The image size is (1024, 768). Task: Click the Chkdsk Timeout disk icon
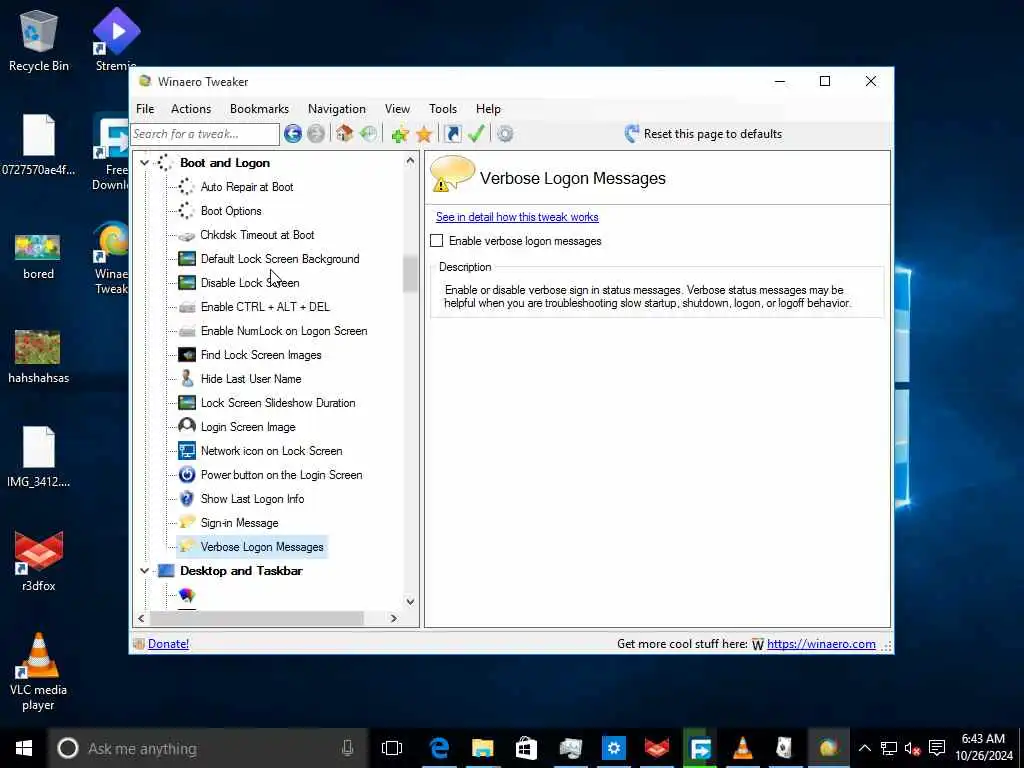pyautogui.click(x=186, y=235)
